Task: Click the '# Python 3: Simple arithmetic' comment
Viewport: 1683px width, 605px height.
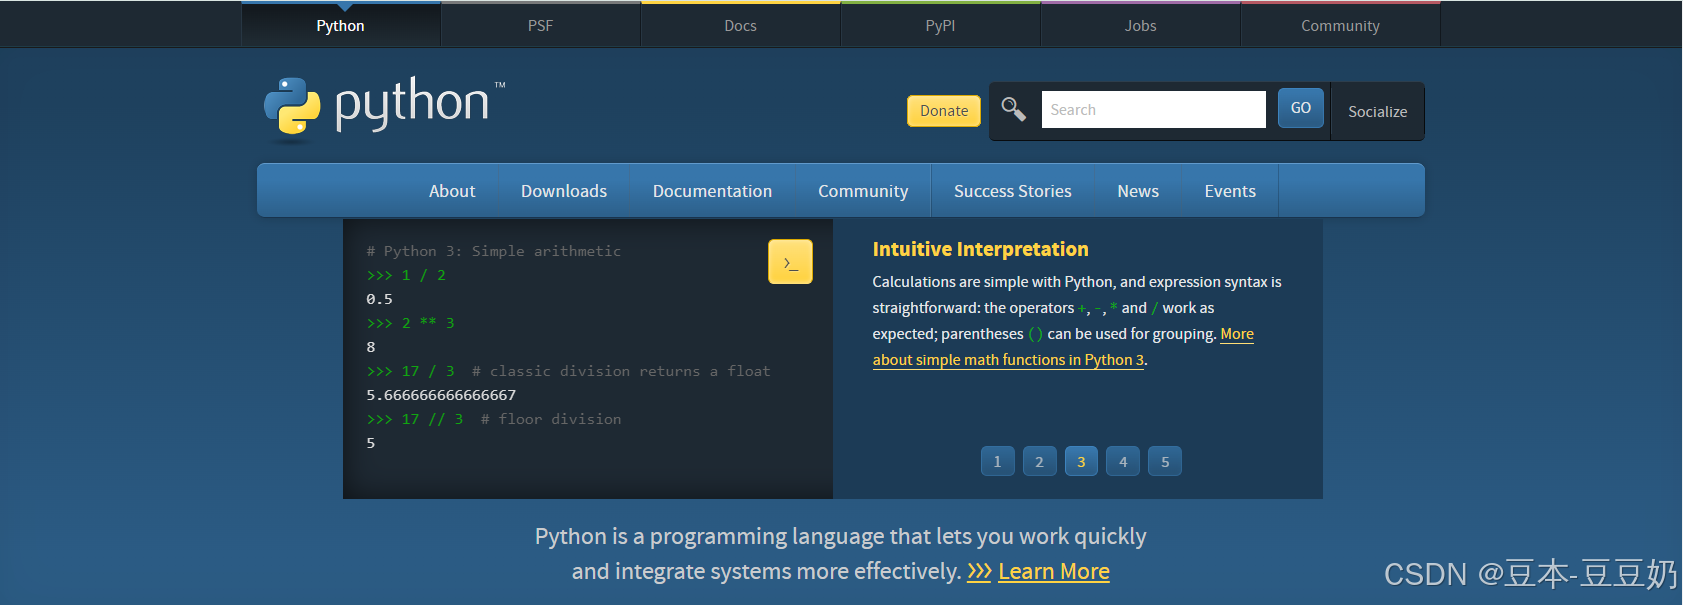Action: tap(494, 251)
